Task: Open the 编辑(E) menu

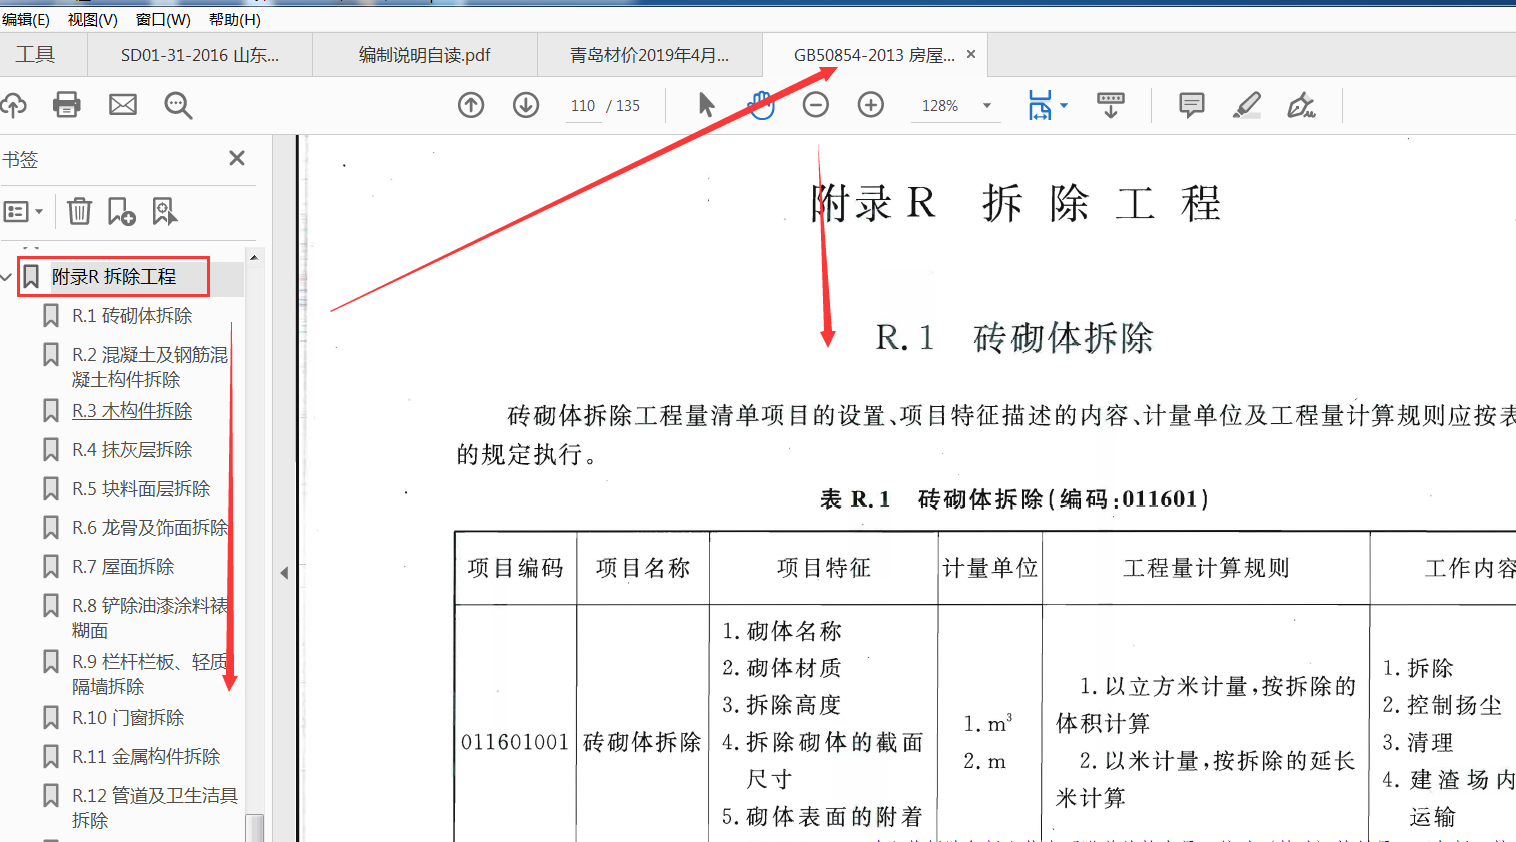Action: tap(25, 19)
